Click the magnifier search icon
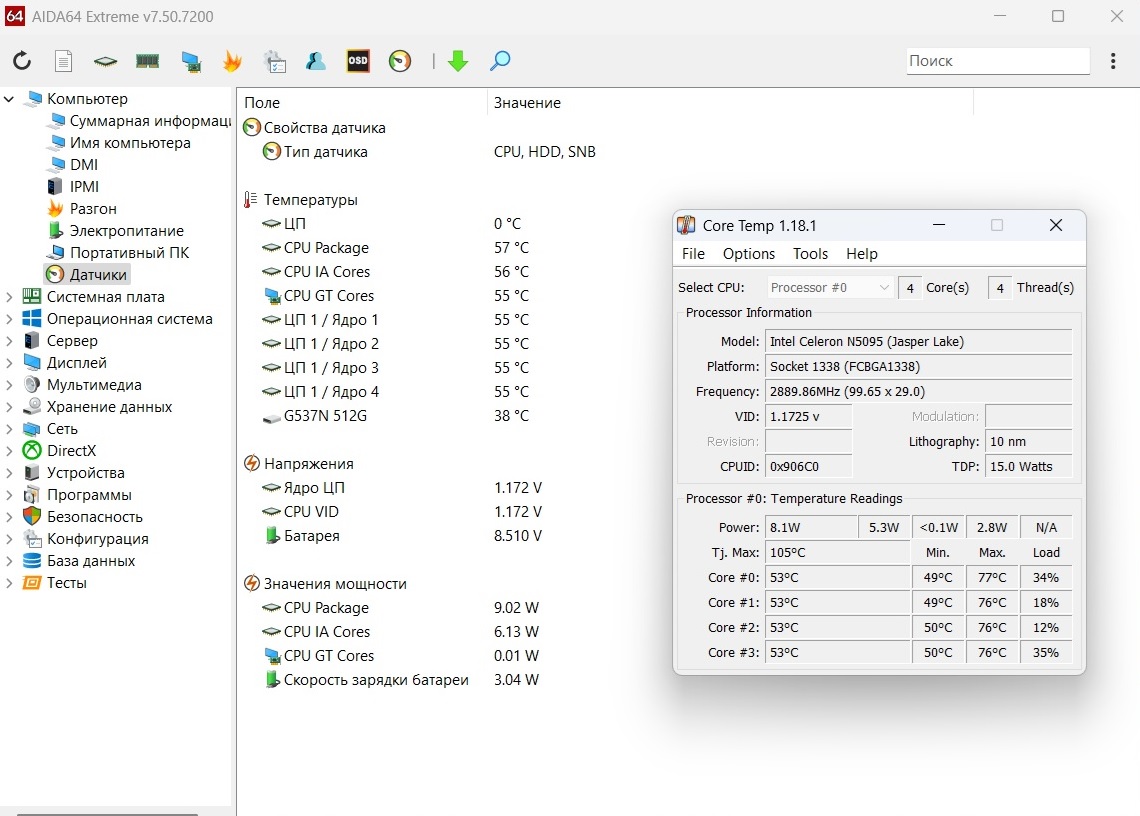 pos(500,61)
